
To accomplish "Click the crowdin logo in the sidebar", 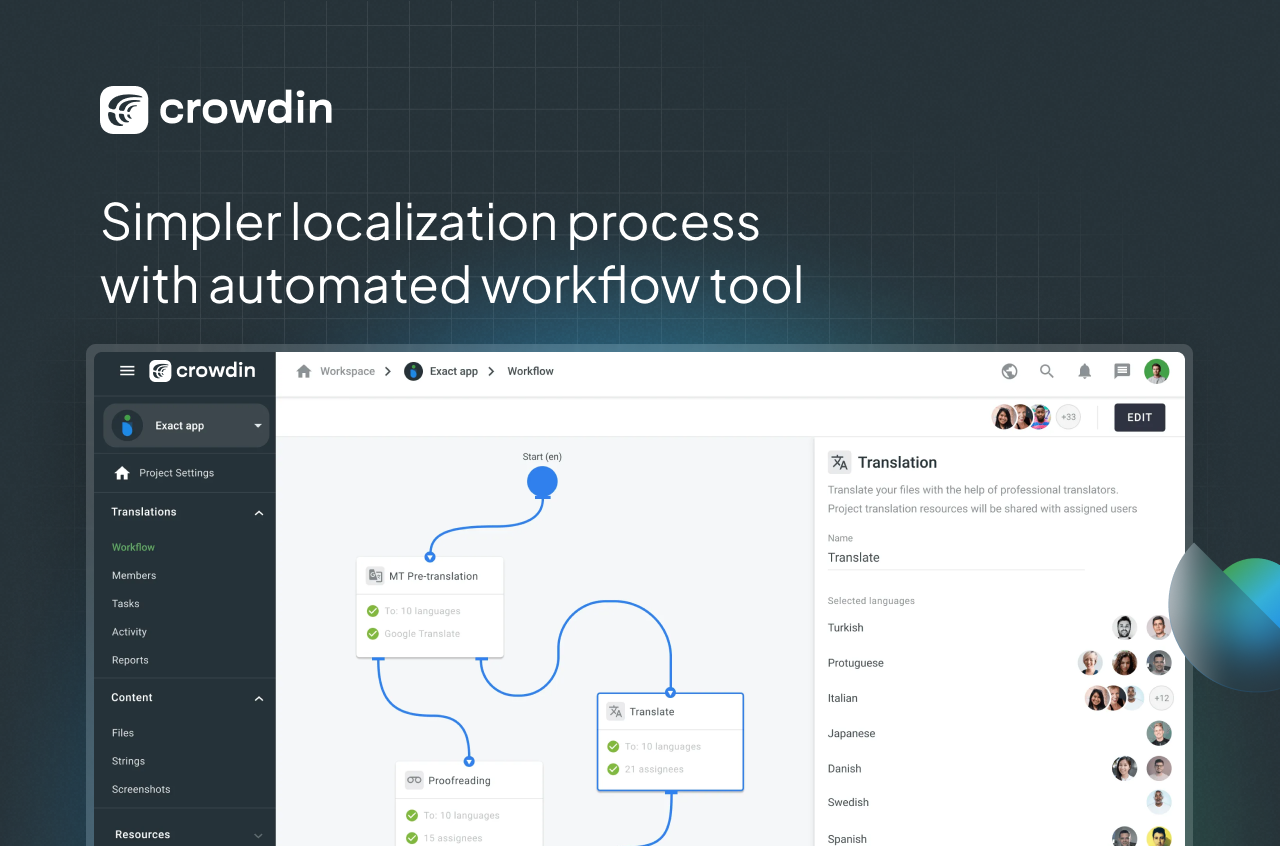I will [203, 370].
